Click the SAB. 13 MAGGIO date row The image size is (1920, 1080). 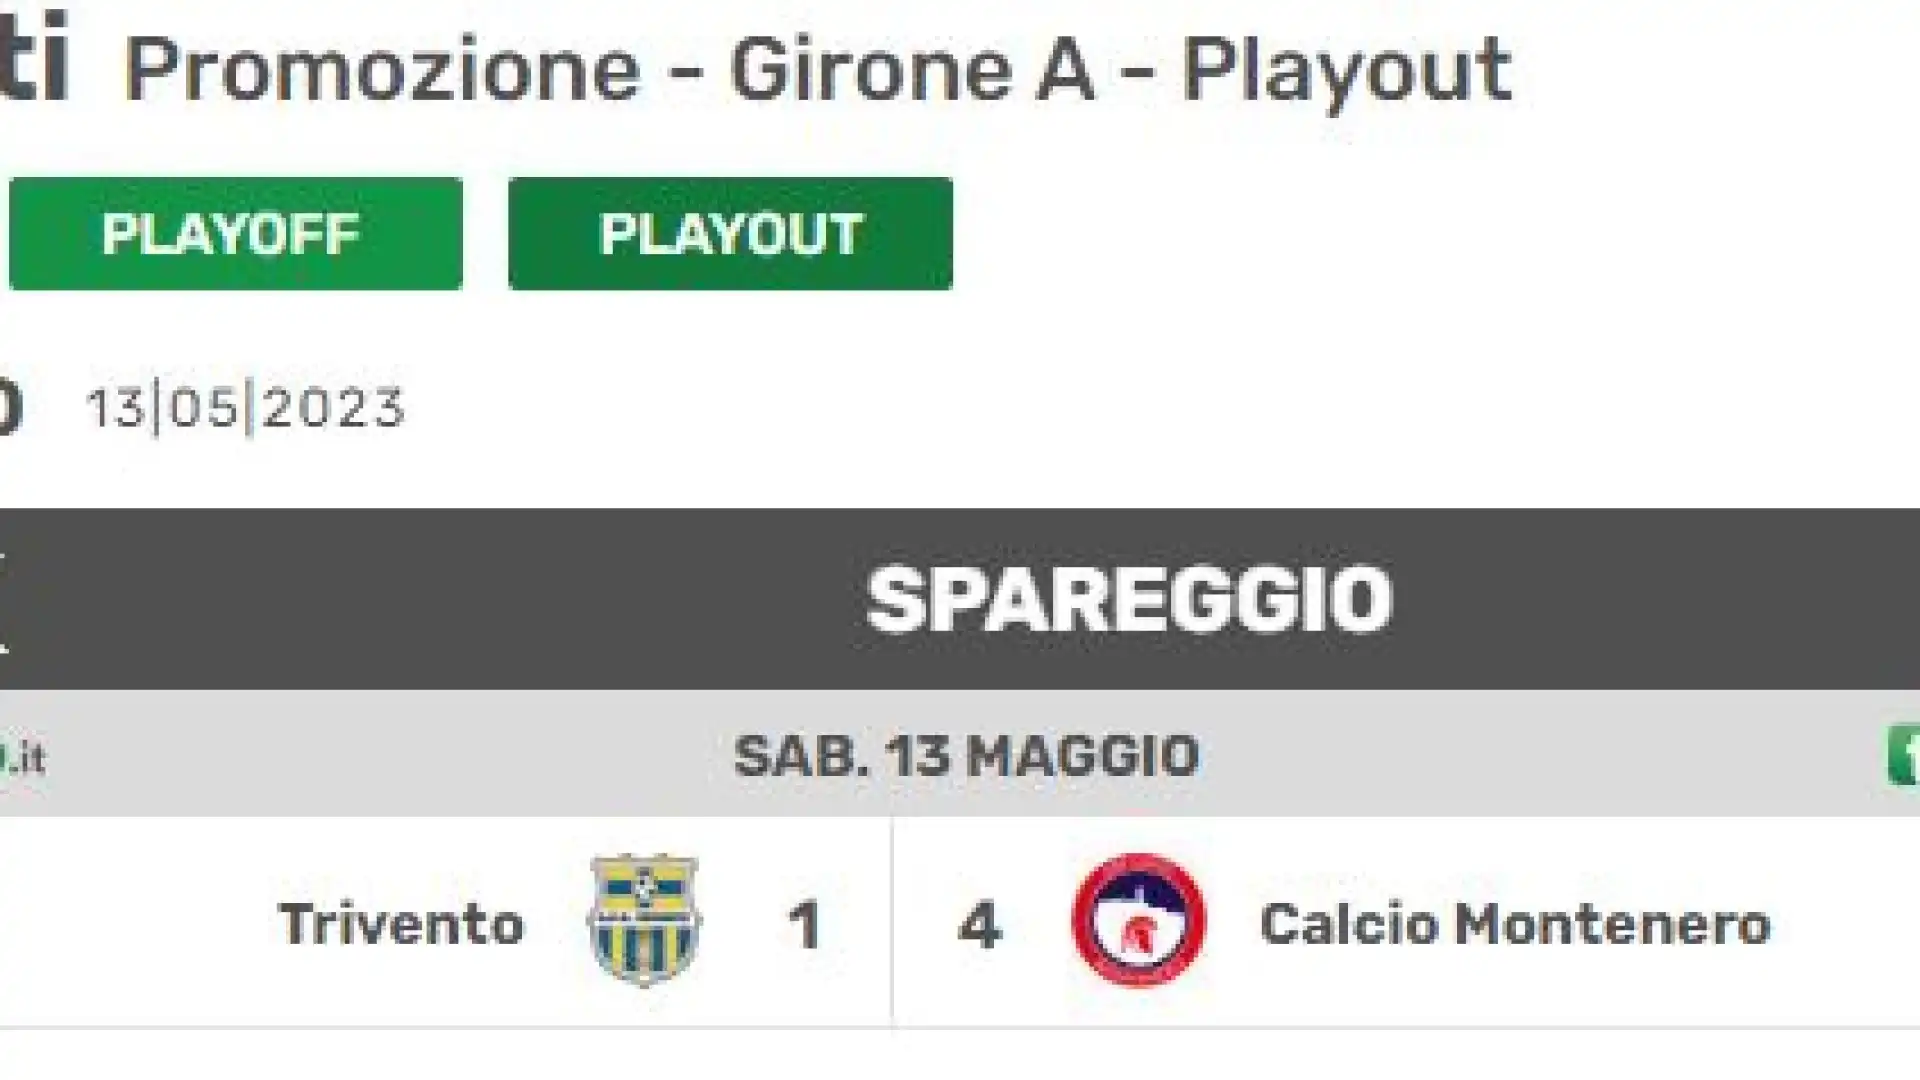click(960, 755)
